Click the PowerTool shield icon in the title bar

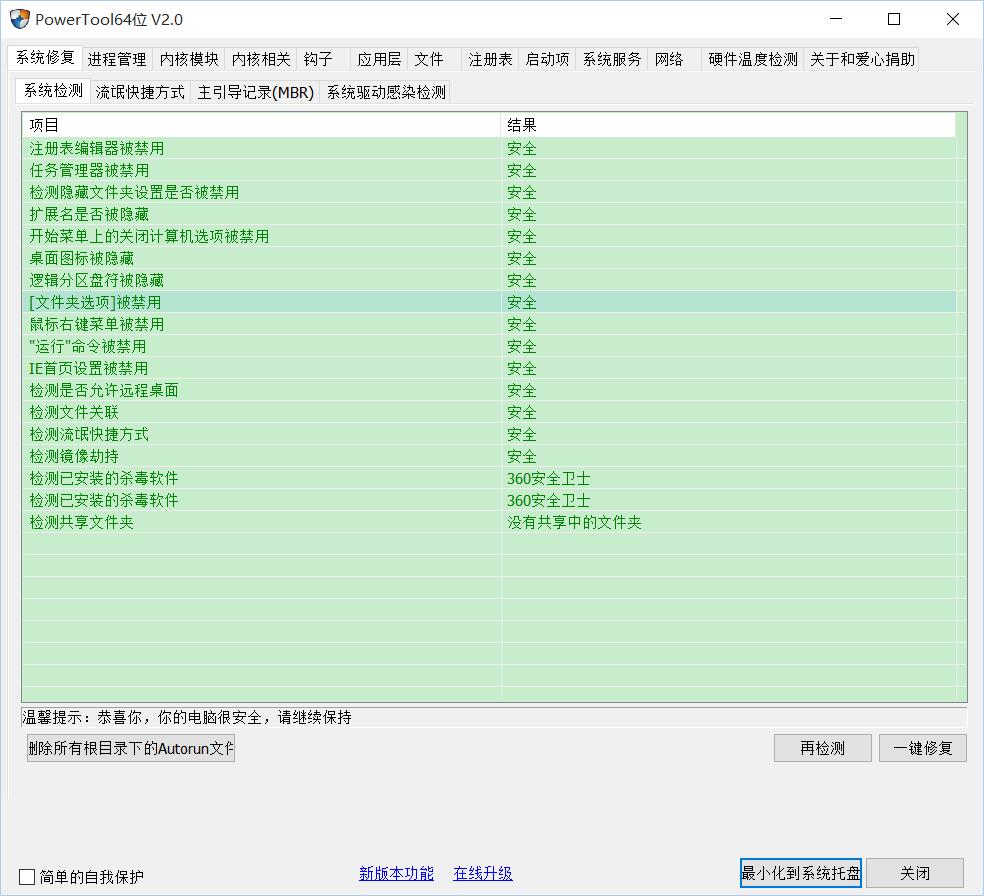pyautogui.click(x=21, y=18)
